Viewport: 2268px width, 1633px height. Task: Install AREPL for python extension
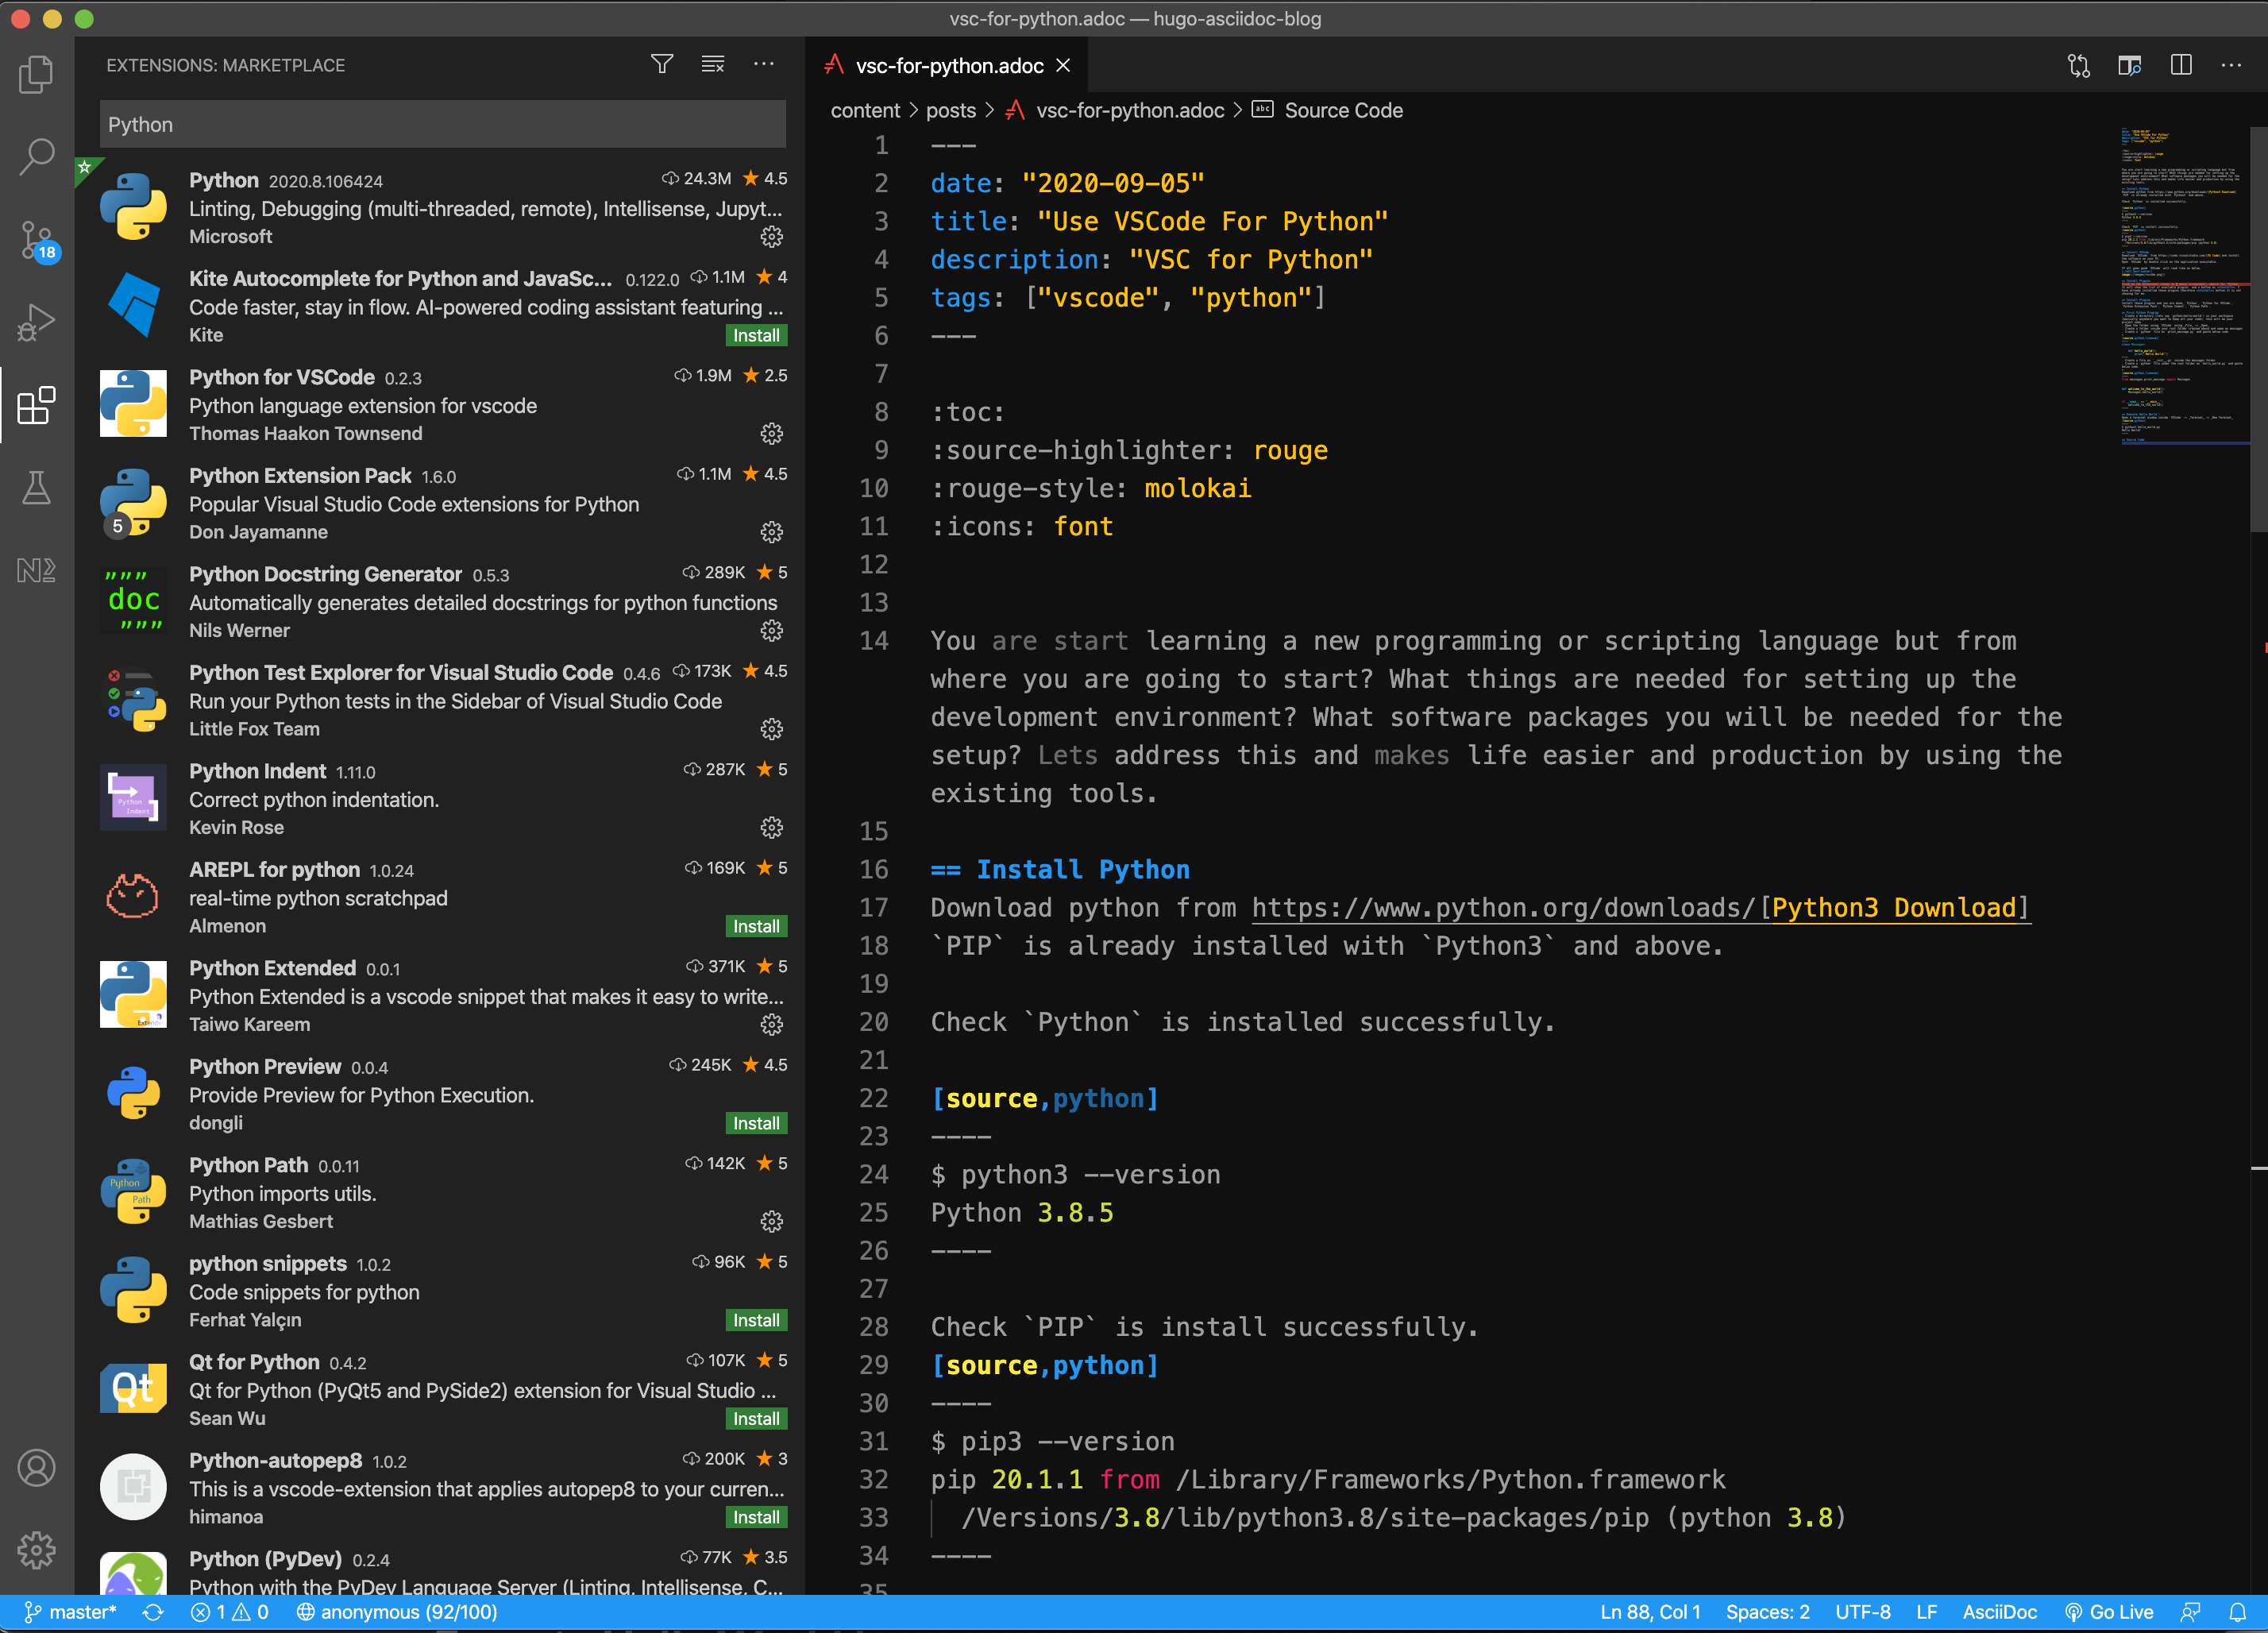(755, 927)
